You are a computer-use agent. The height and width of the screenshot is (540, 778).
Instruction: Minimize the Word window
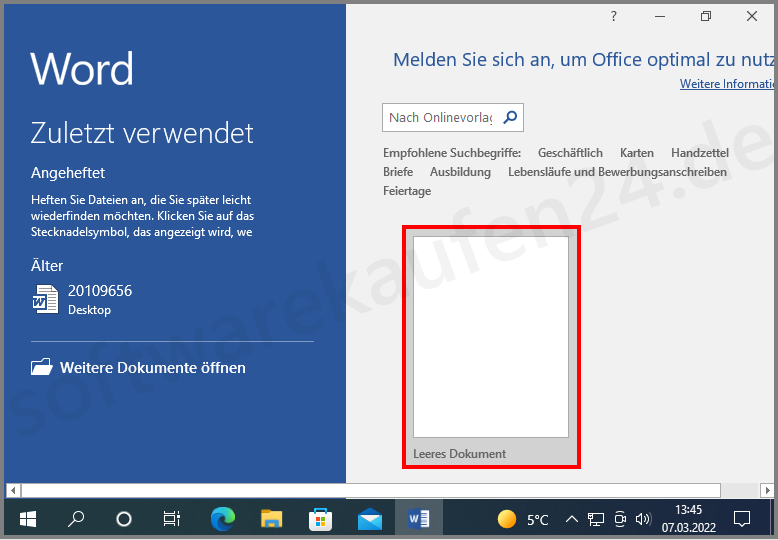[x=659, y=16]
